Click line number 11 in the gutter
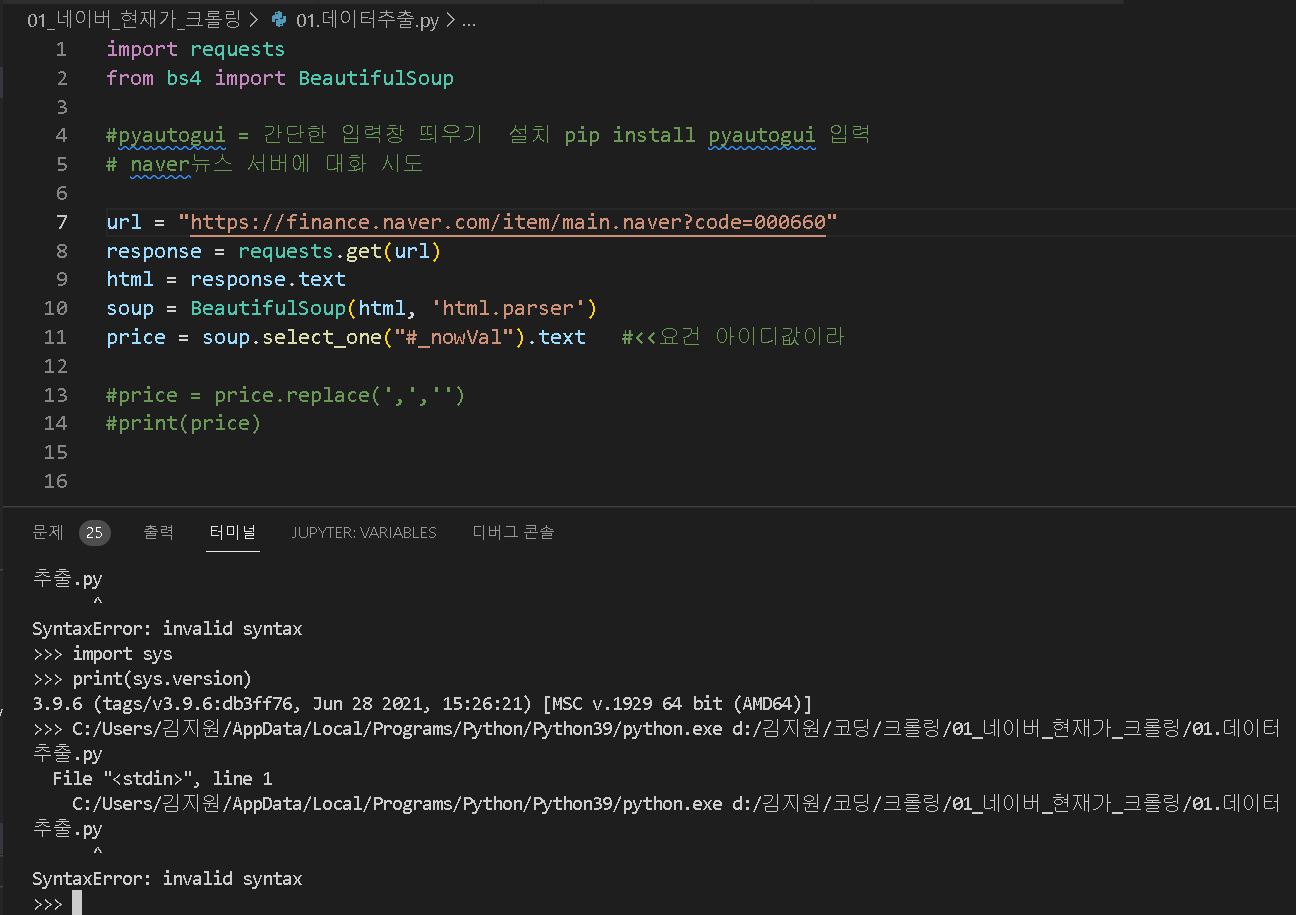Screen dimensions: 1296x915 click(56, 337)
